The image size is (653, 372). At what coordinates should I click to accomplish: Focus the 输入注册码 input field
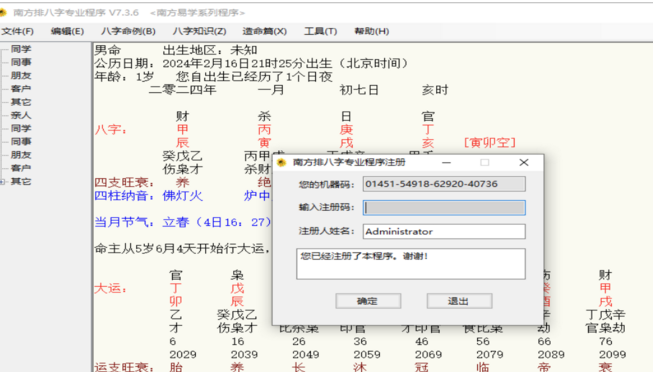pyautogui.click(x=444, y=207)
